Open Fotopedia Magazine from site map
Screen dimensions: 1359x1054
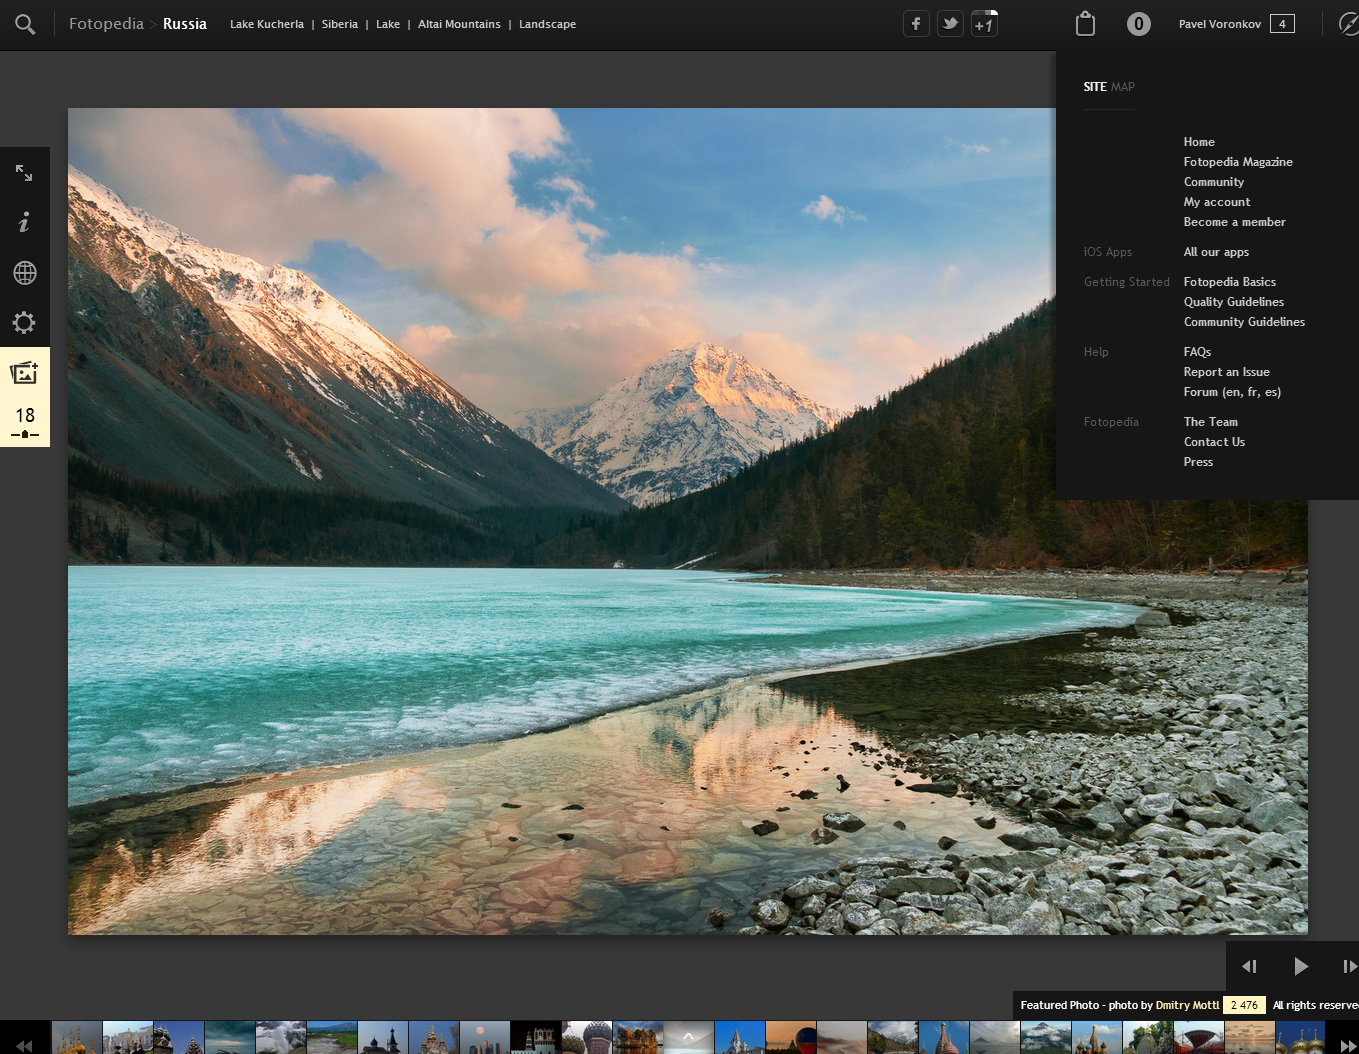click(x=1237, y=162)
